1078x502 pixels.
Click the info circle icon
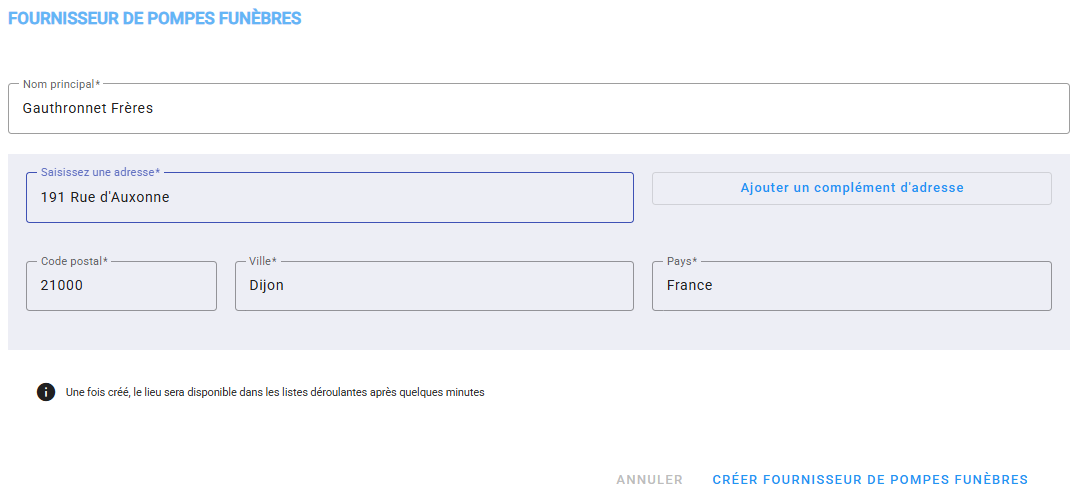46,392
